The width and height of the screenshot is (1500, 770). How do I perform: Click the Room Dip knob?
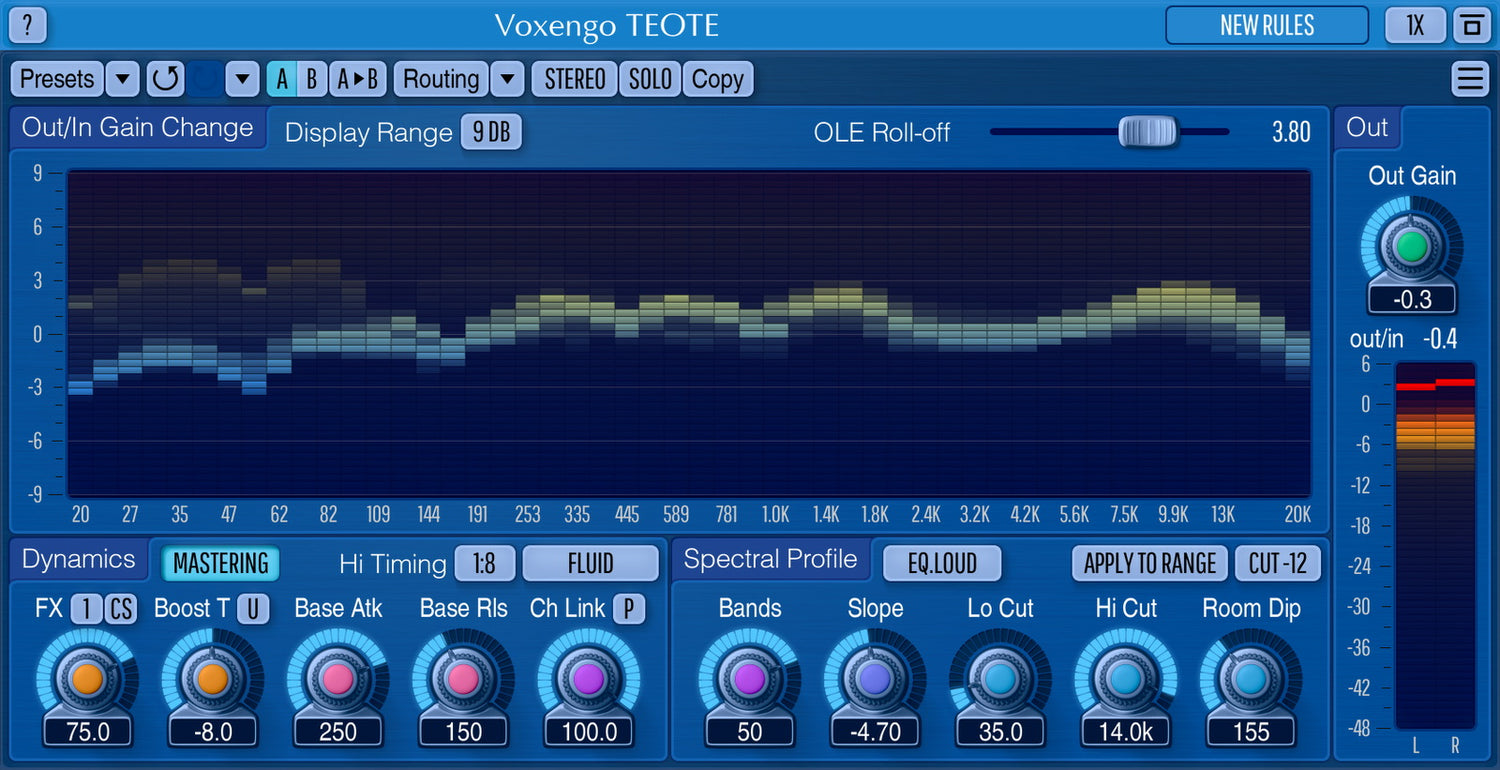[1251, 679]
